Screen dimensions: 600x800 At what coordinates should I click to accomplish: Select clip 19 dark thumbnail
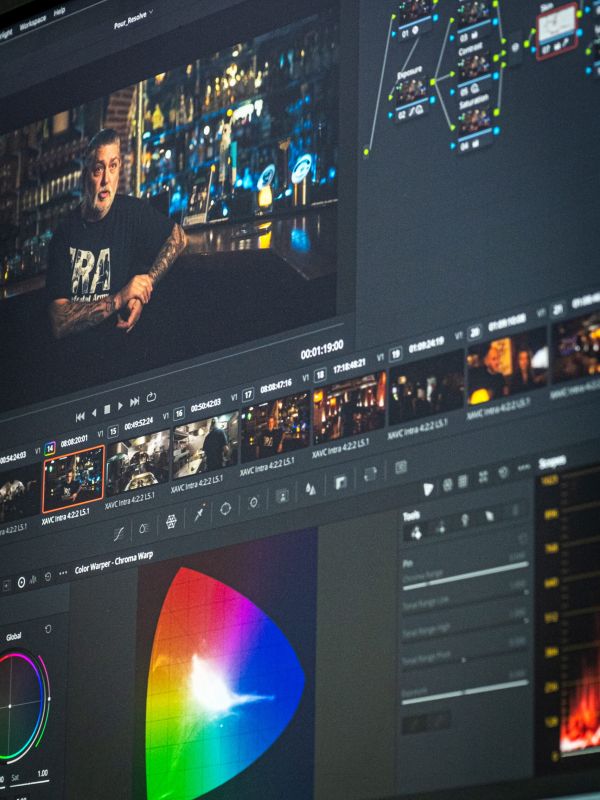point(426,387)
